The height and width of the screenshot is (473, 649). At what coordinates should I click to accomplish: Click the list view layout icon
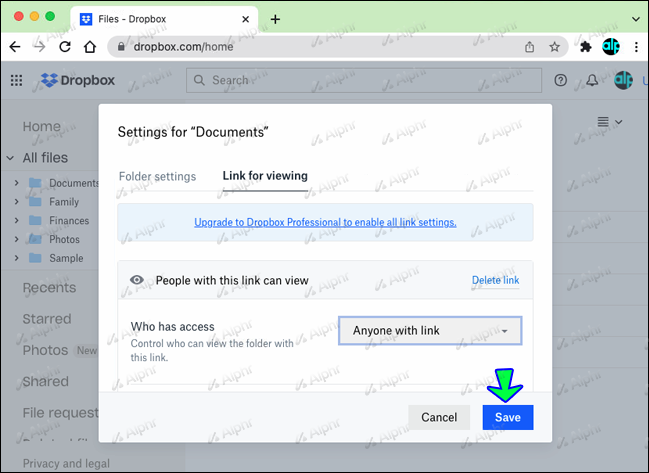pyautogui.click(x=603, y=122)
